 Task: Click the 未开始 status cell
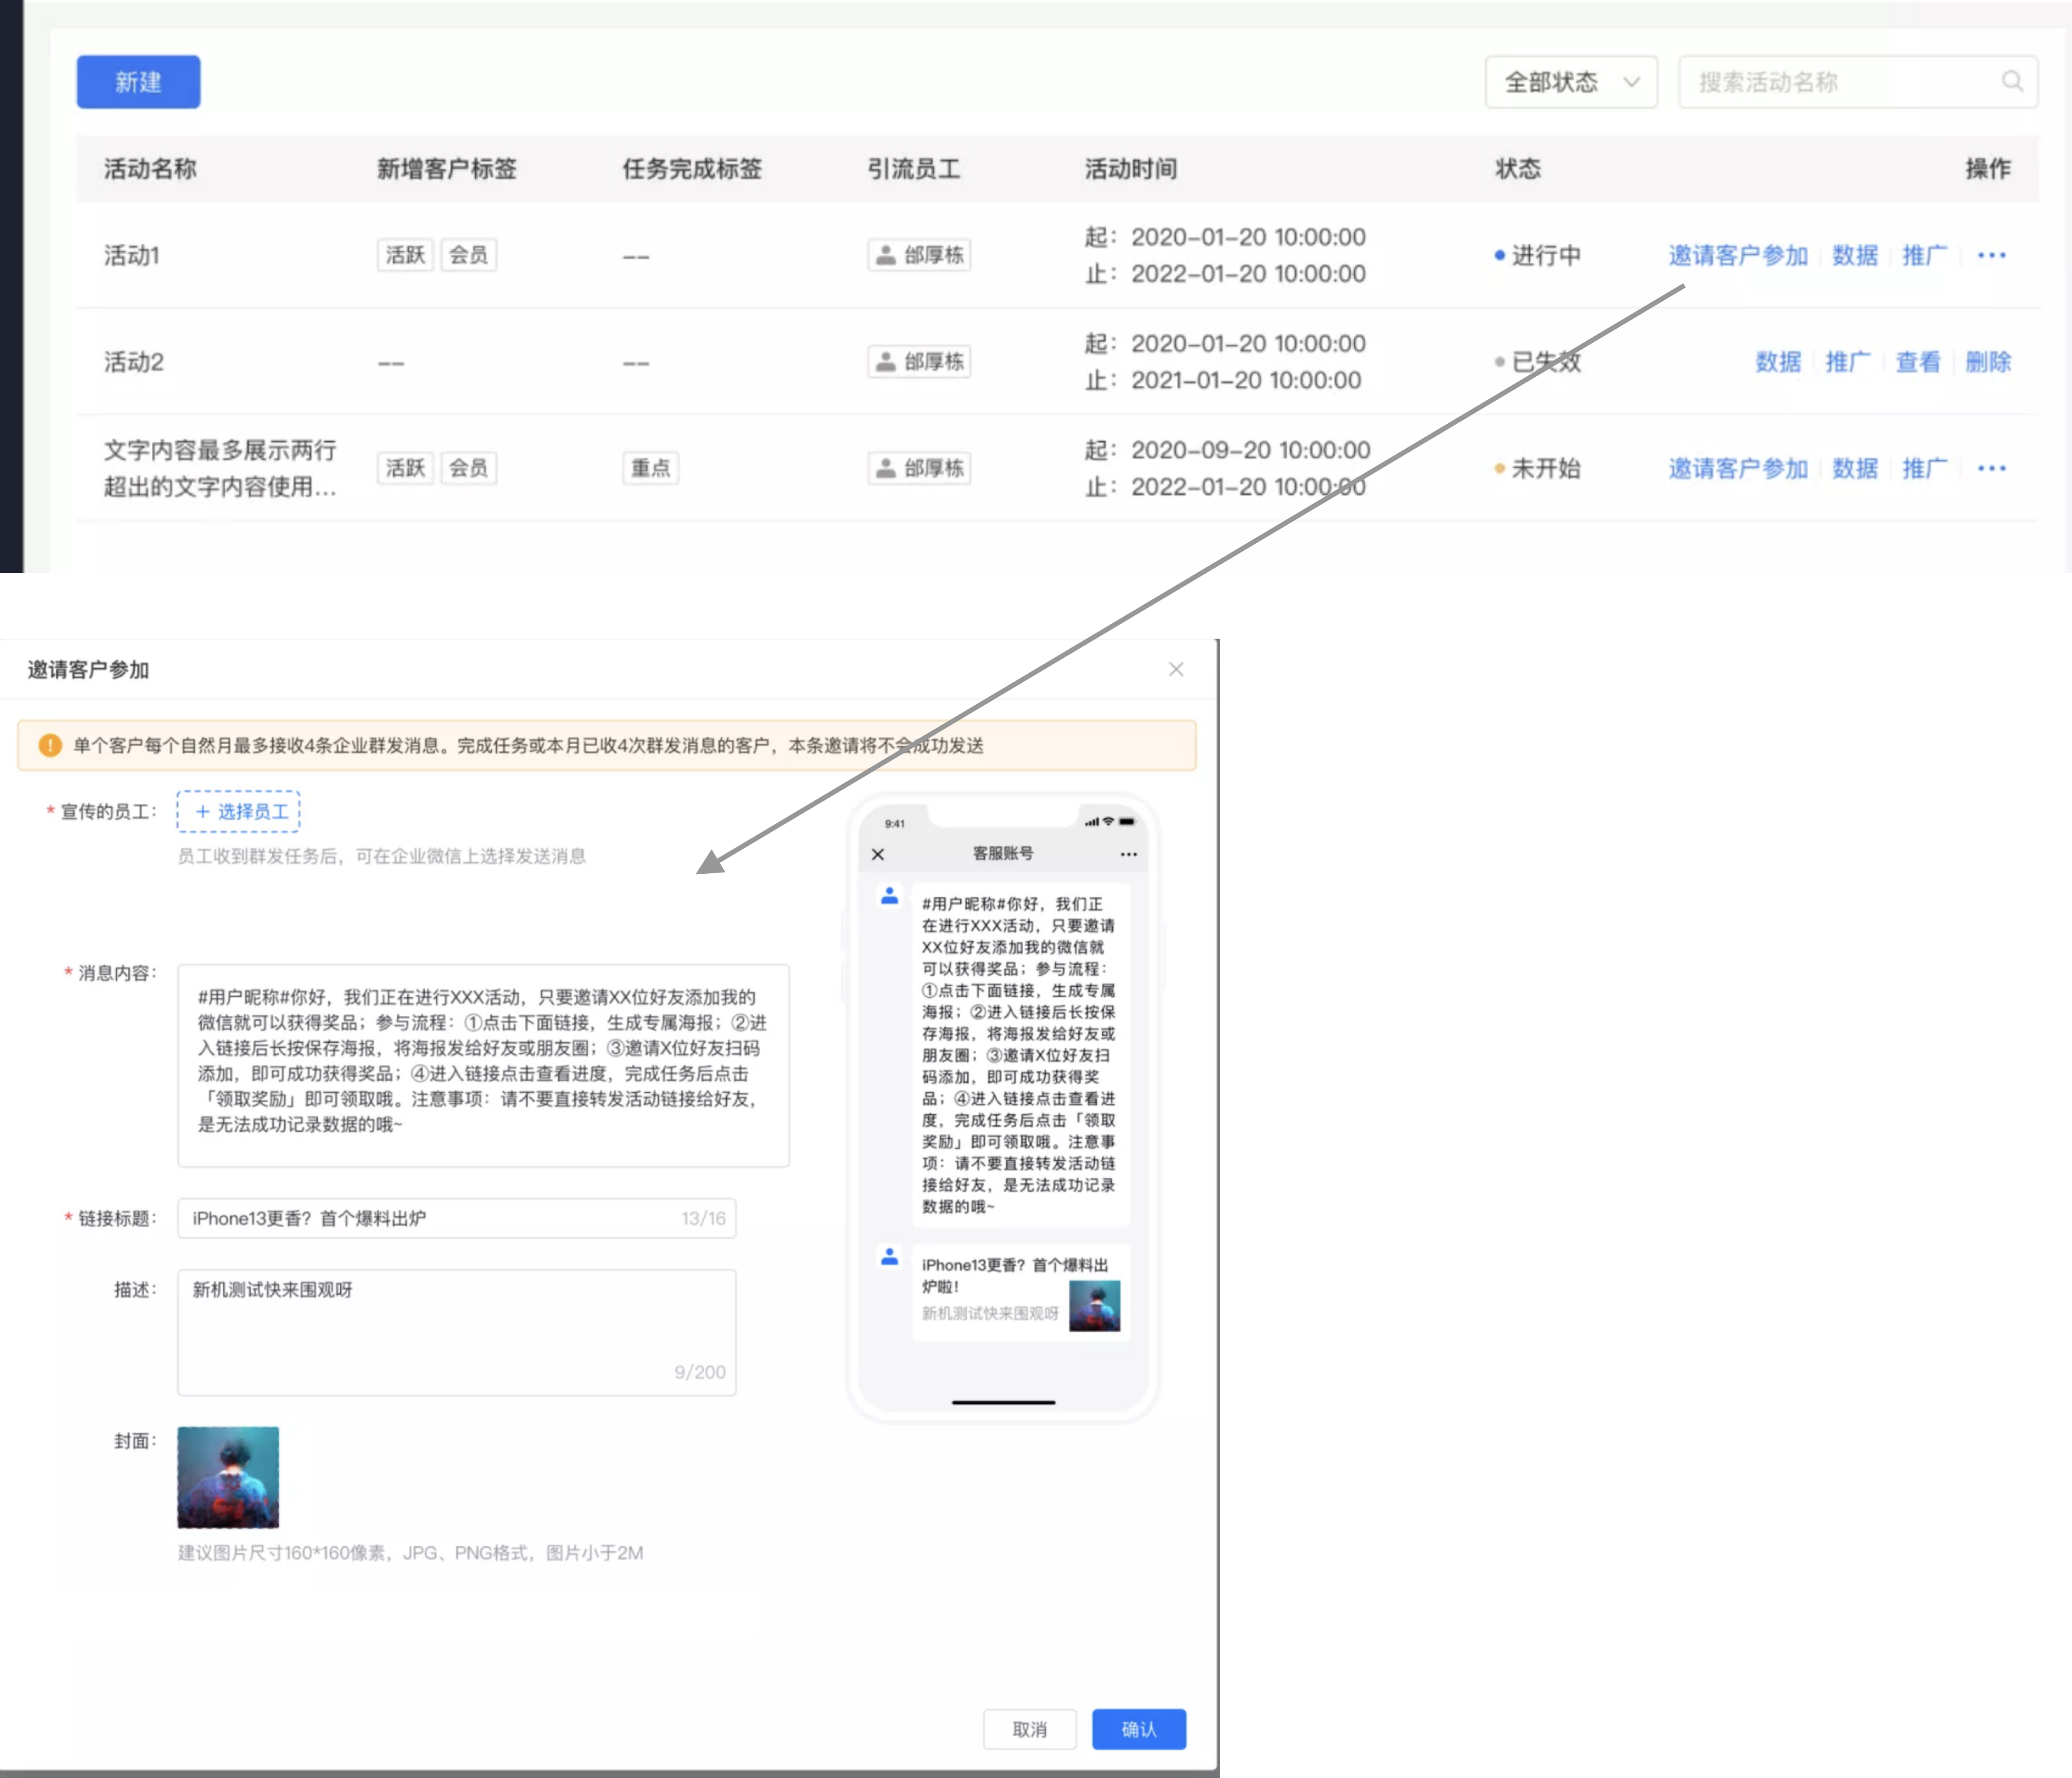pyautogui.click(x=1537, y=468)
